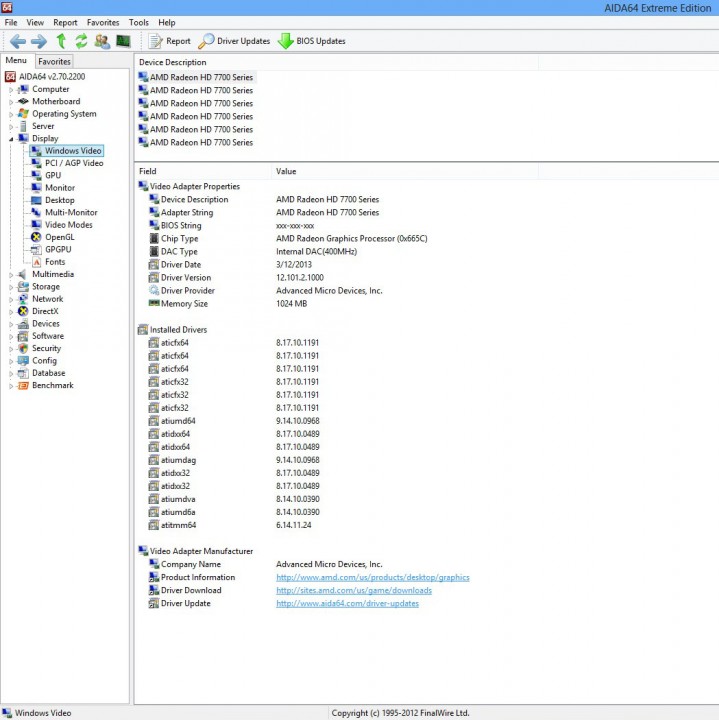This screenshot has width=719, height=720.
Task: Open the green monitor diagnostics icon
Action: click(x=123, y=41)
